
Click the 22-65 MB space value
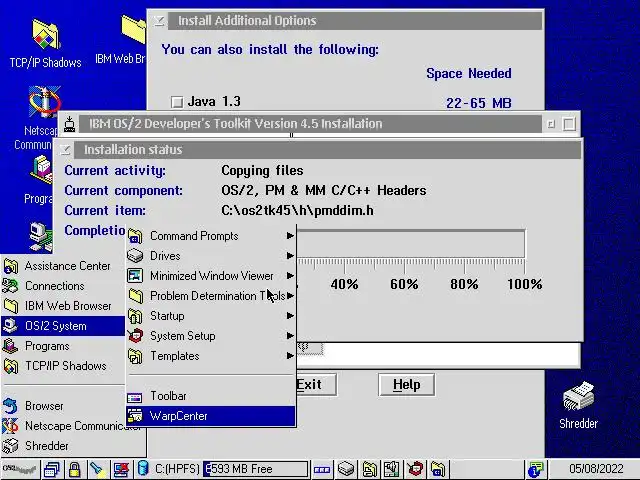tap(478, 103)
